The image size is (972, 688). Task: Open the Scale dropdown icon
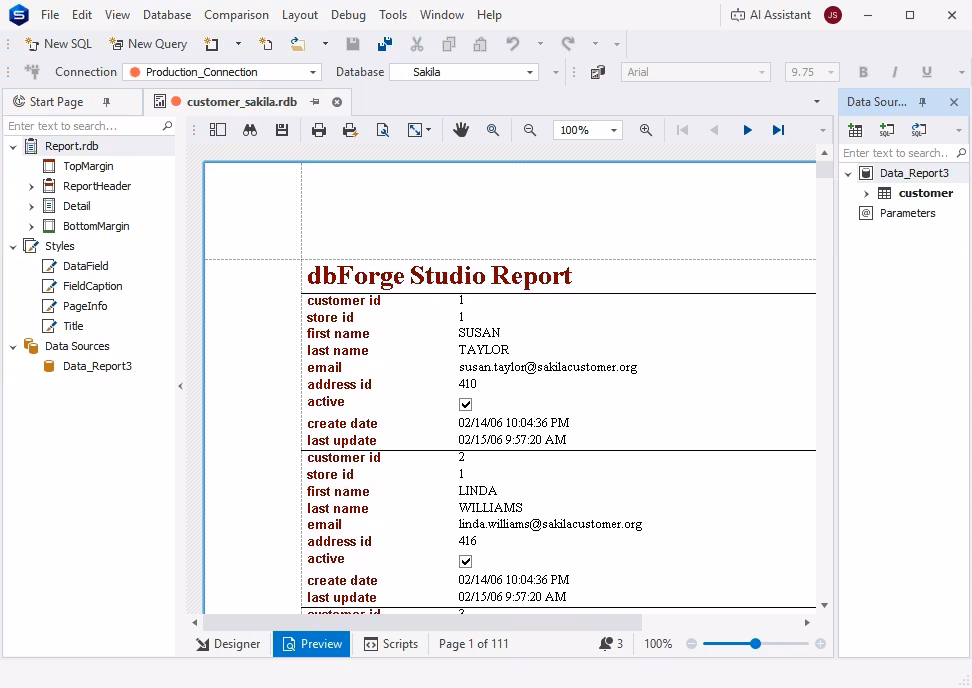419,130
